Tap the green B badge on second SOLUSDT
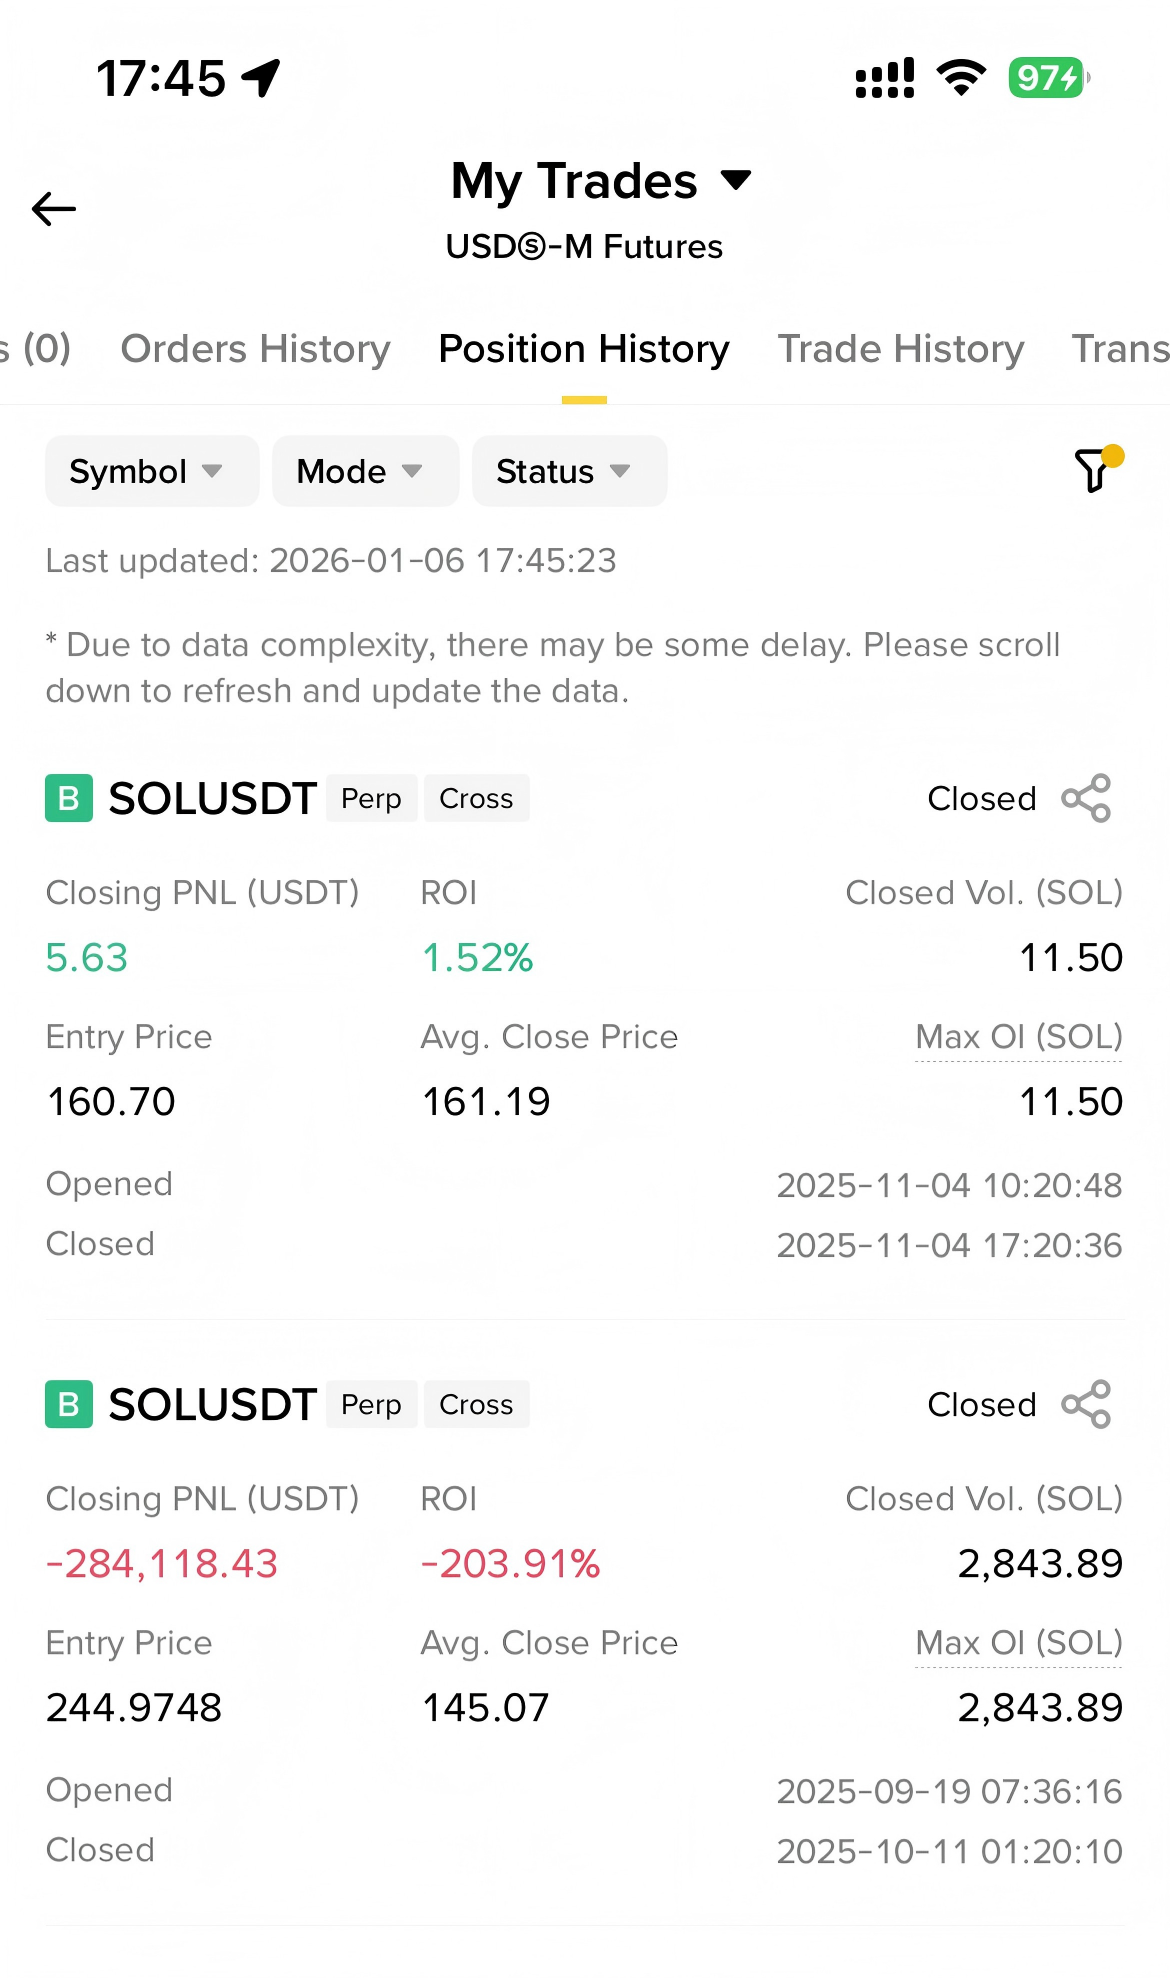This screenshot has width=1170, height=1978. pos(69,1404)
